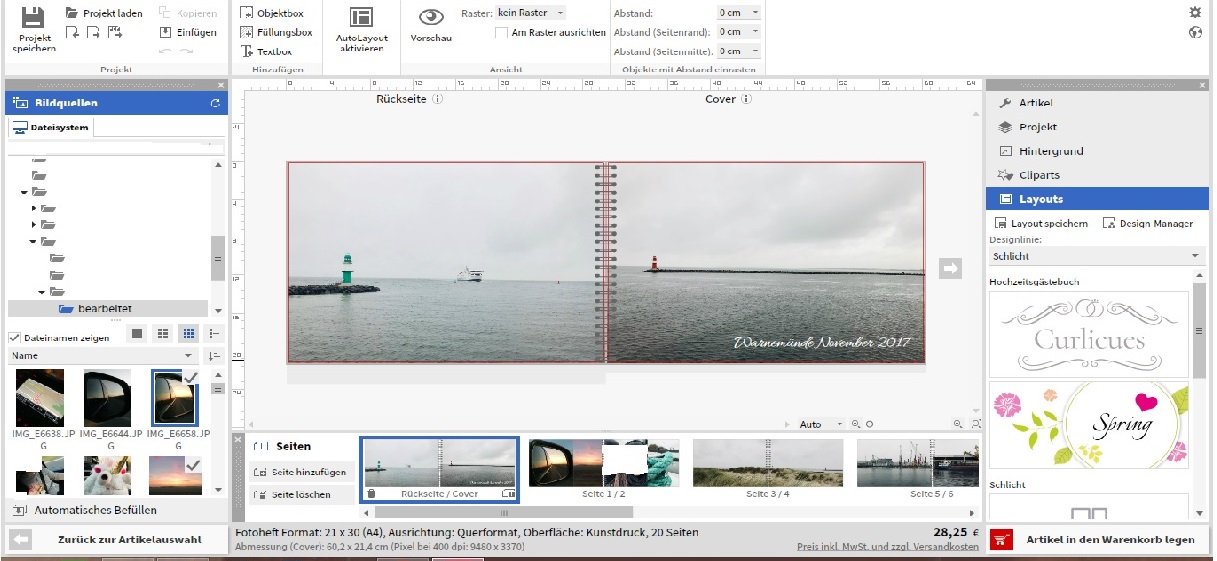The image size is (1217, 561).
Task: Toggle sort direction icon beside Name
Action: [x=214, y=355]
